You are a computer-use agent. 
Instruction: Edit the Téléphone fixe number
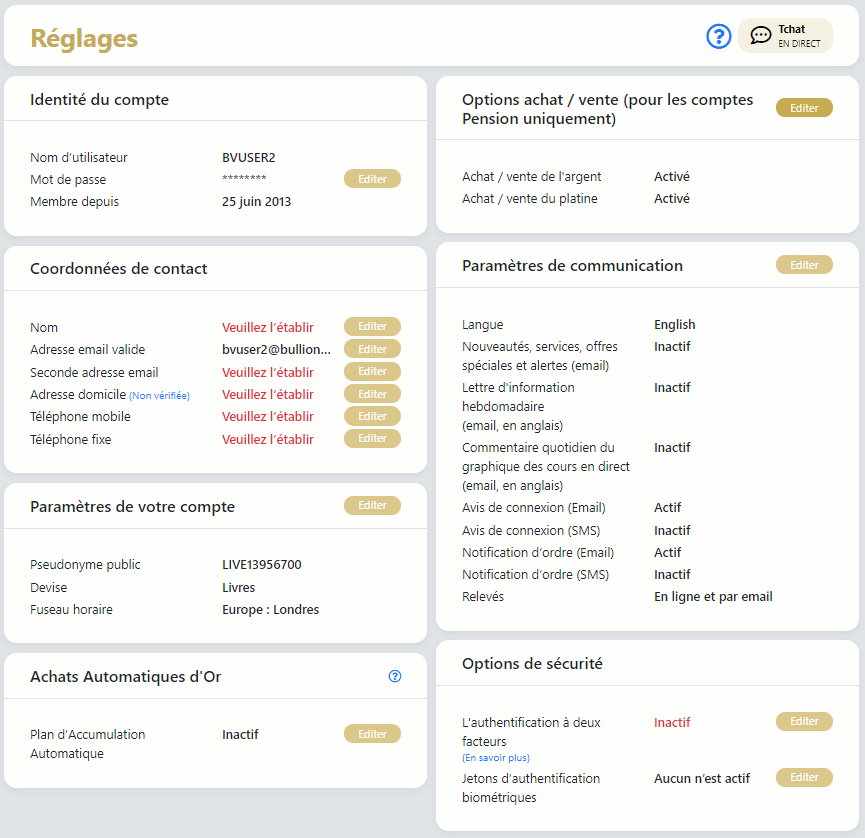click(x=372, y=439)
